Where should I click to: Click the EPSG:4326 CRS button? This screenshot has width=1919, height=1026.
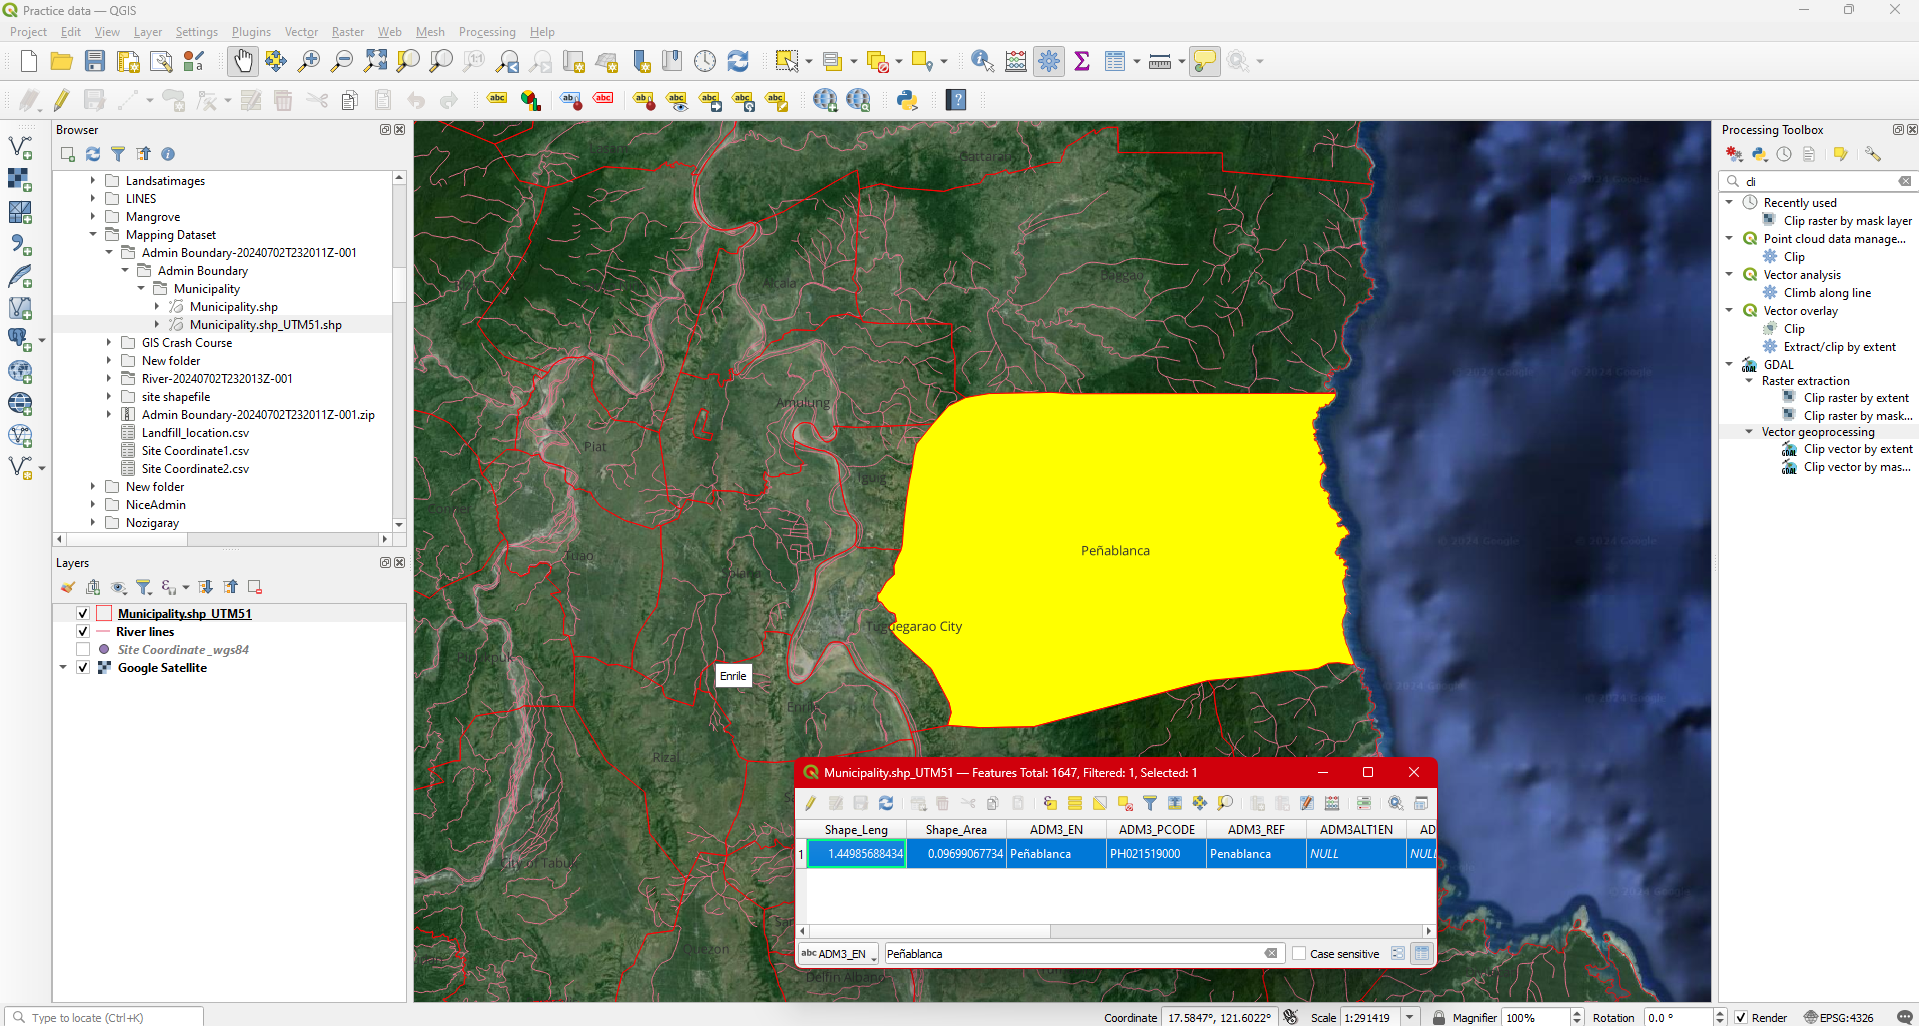pyautogui.click(x=1838, y=1017)
